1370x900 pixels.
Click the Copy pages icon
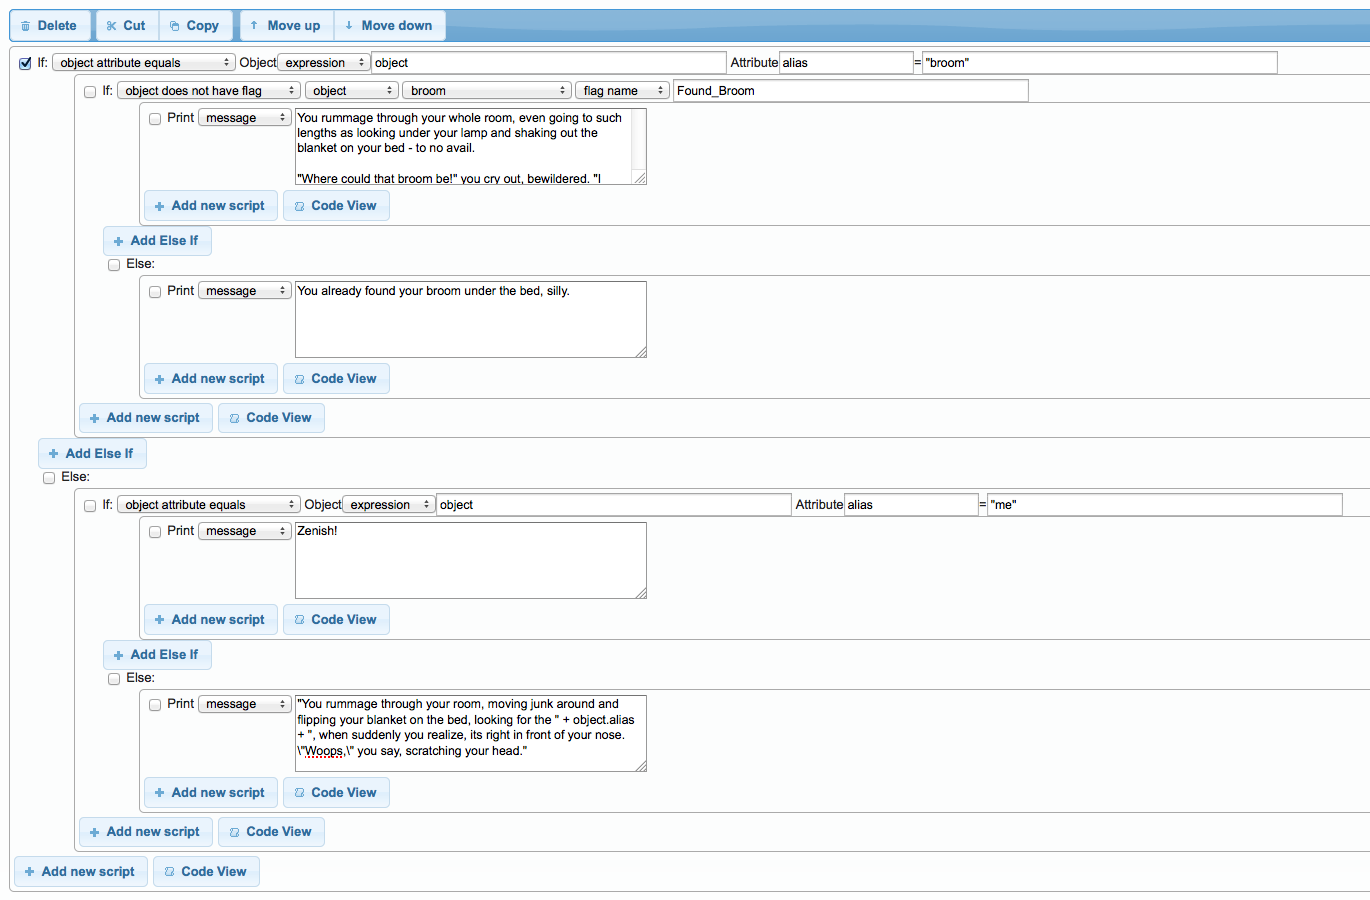tap(174, 25)
